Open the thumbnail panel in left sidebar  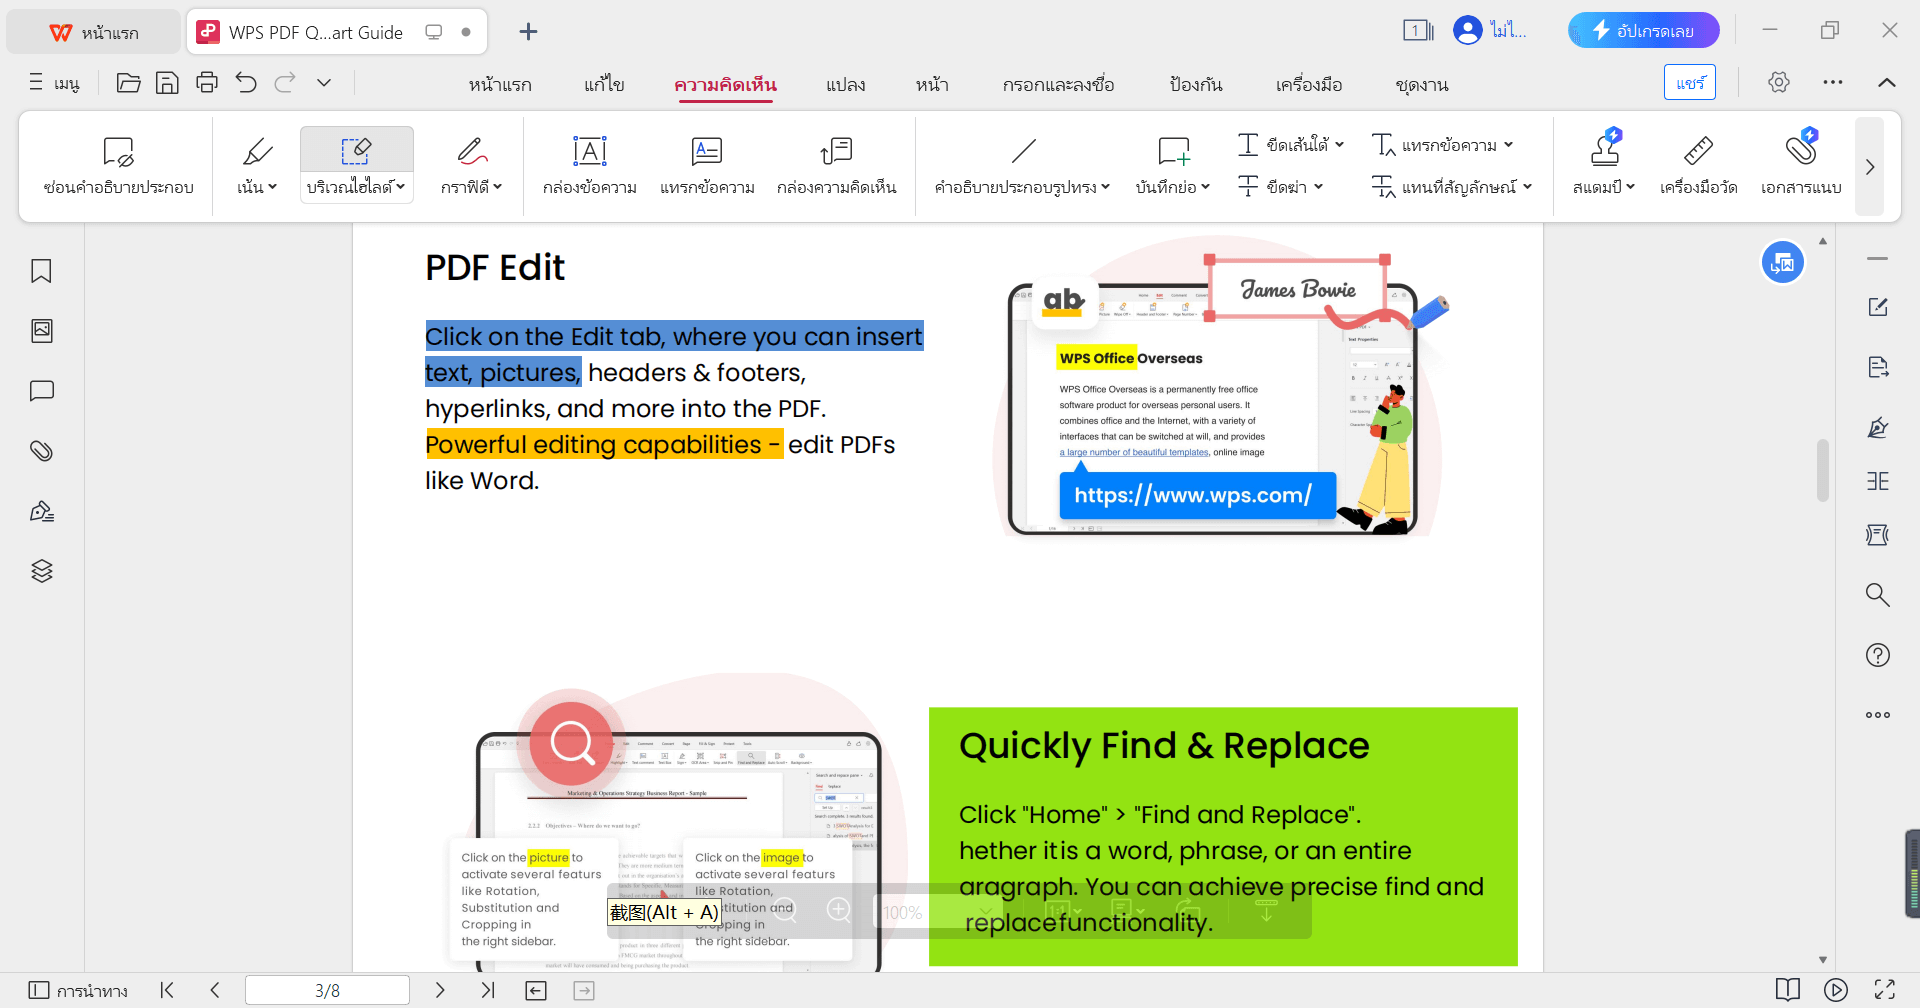click(41, 331)
